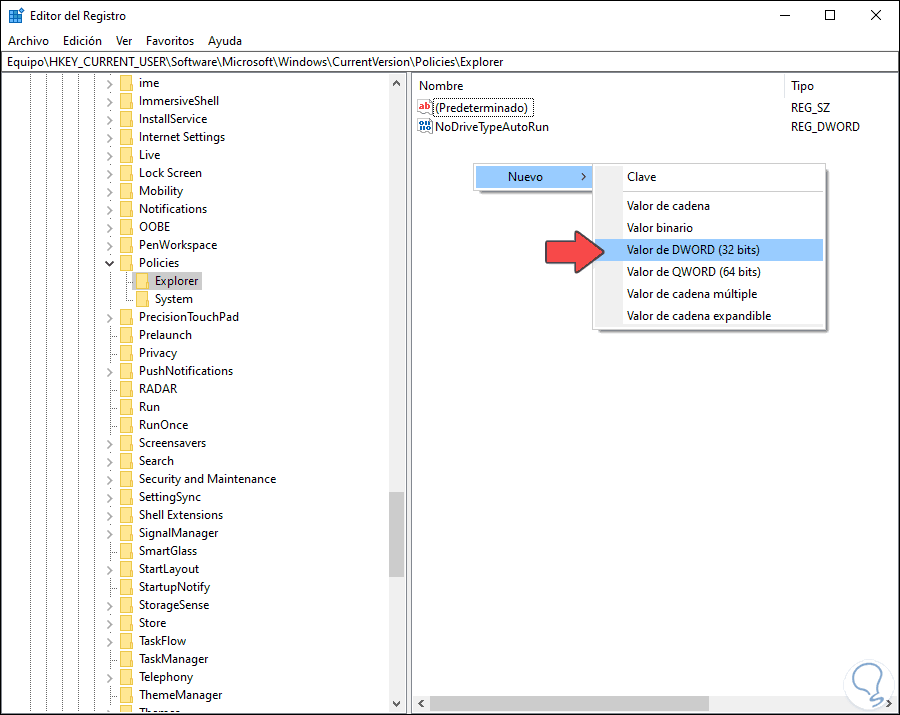Open the Archivo menu
This screenshot has height=715, width=900.
pos(28,41)
